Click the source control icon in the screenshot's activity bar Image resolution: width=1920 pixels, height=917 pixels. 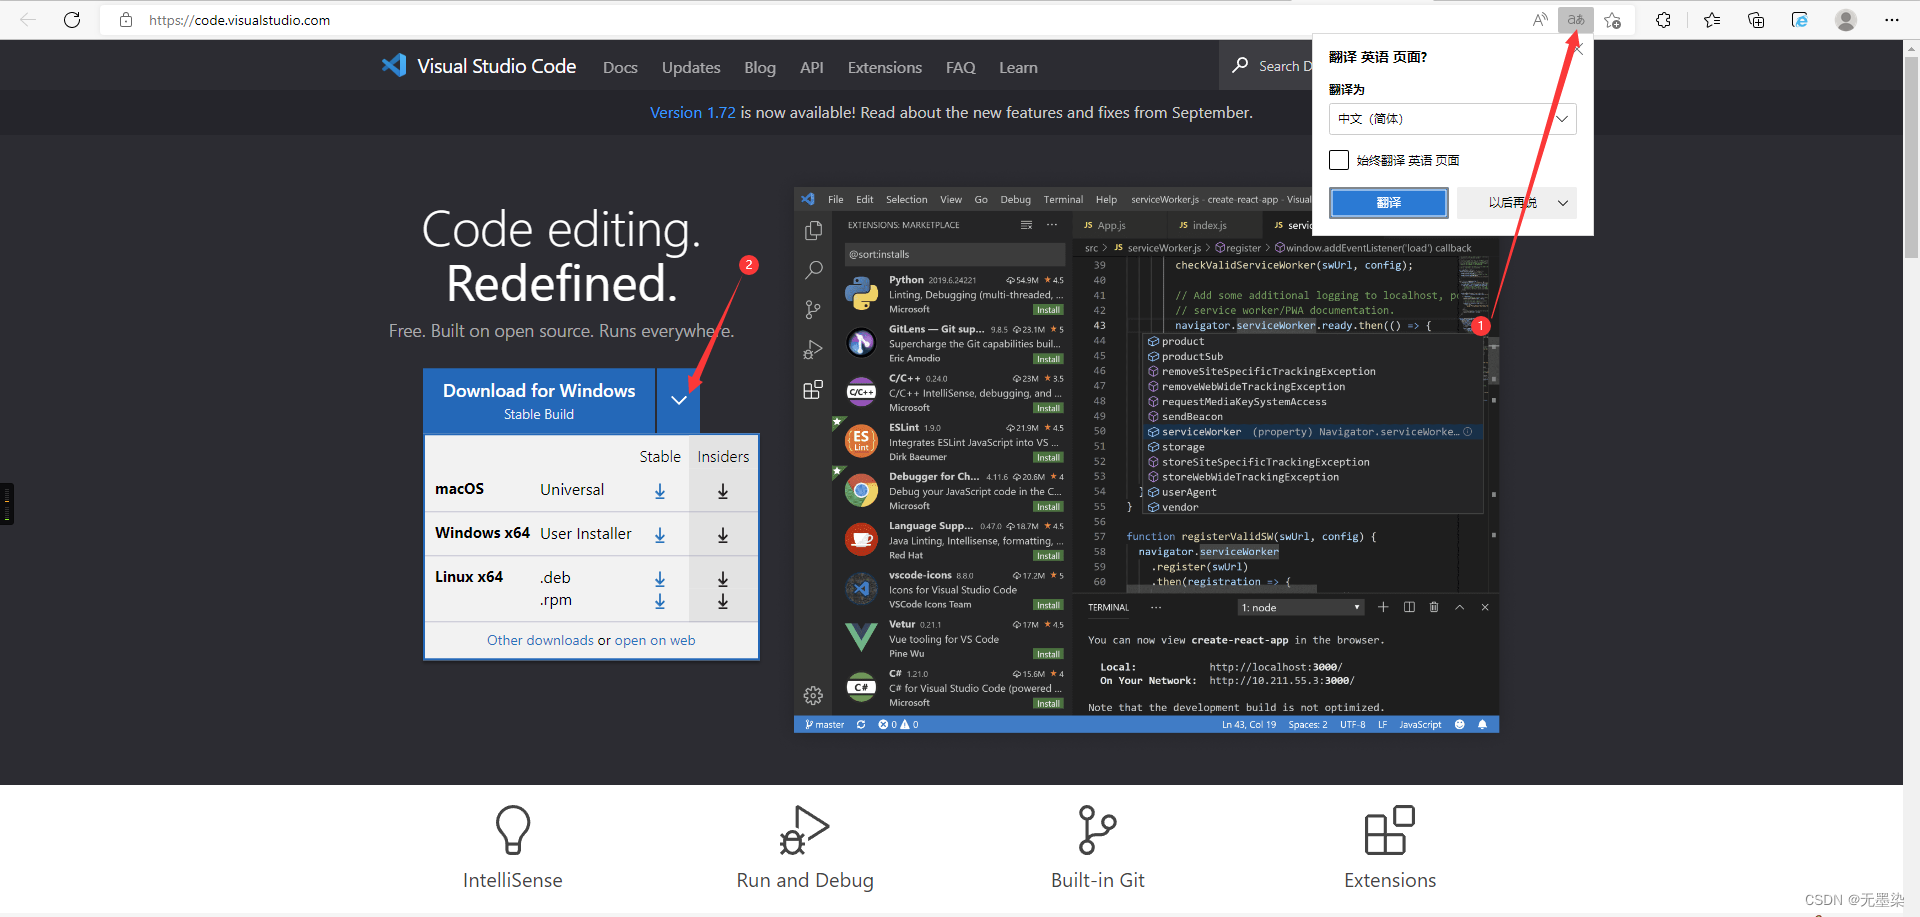[x=813, y=310]
